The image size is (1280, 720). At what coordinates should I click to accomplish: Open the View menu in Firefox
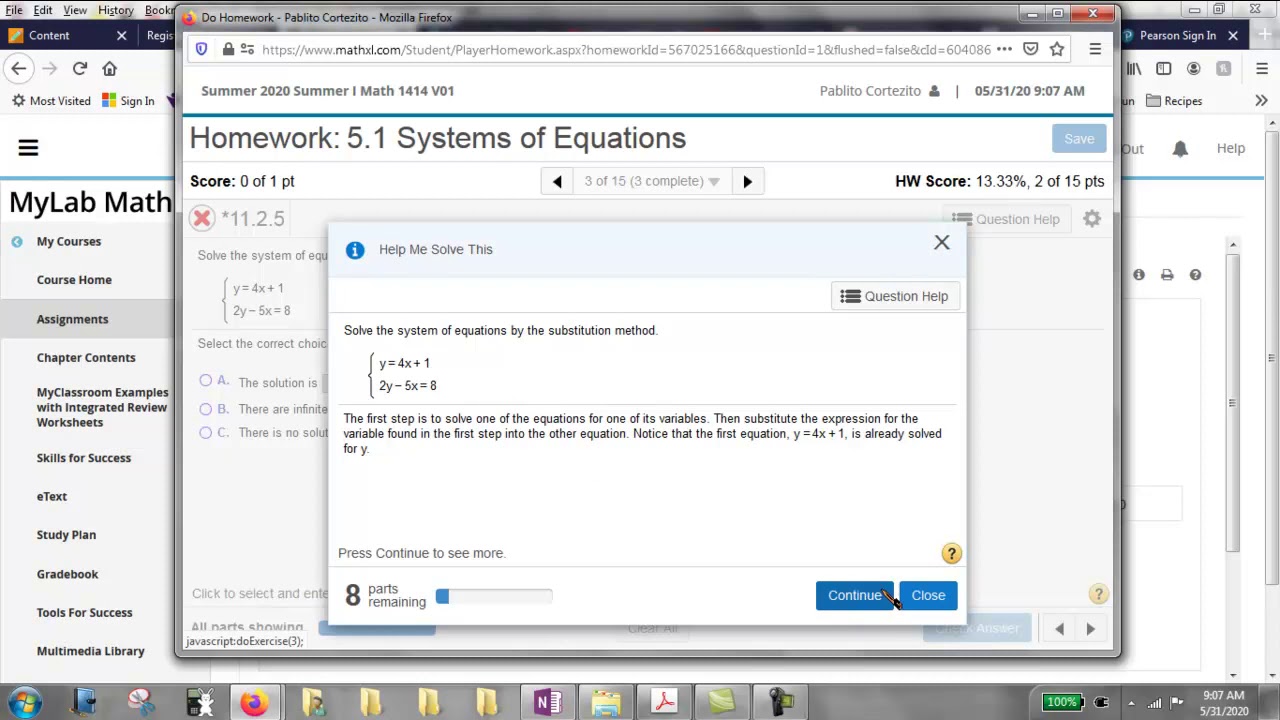(x=75, y=10)
